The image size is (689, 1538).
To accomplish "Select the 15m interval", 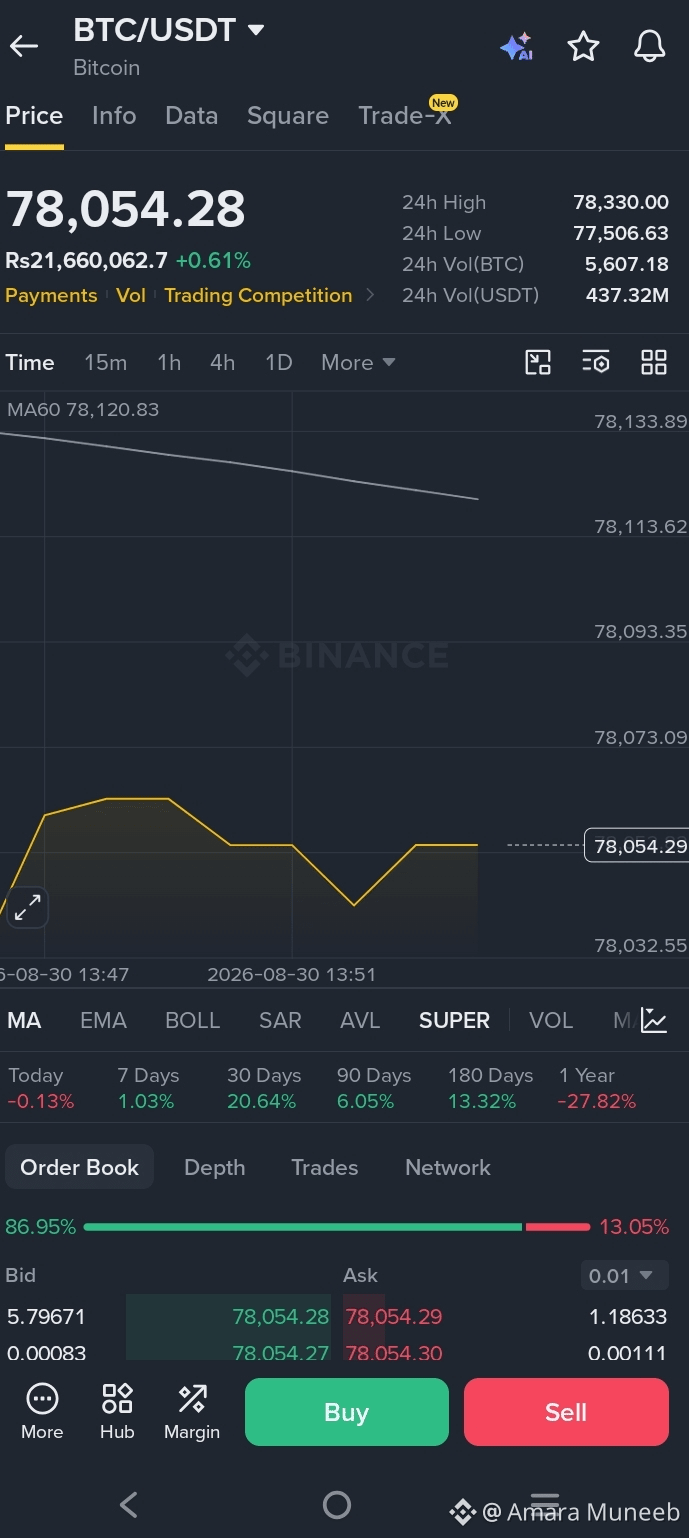I will [x=105, y=362].
